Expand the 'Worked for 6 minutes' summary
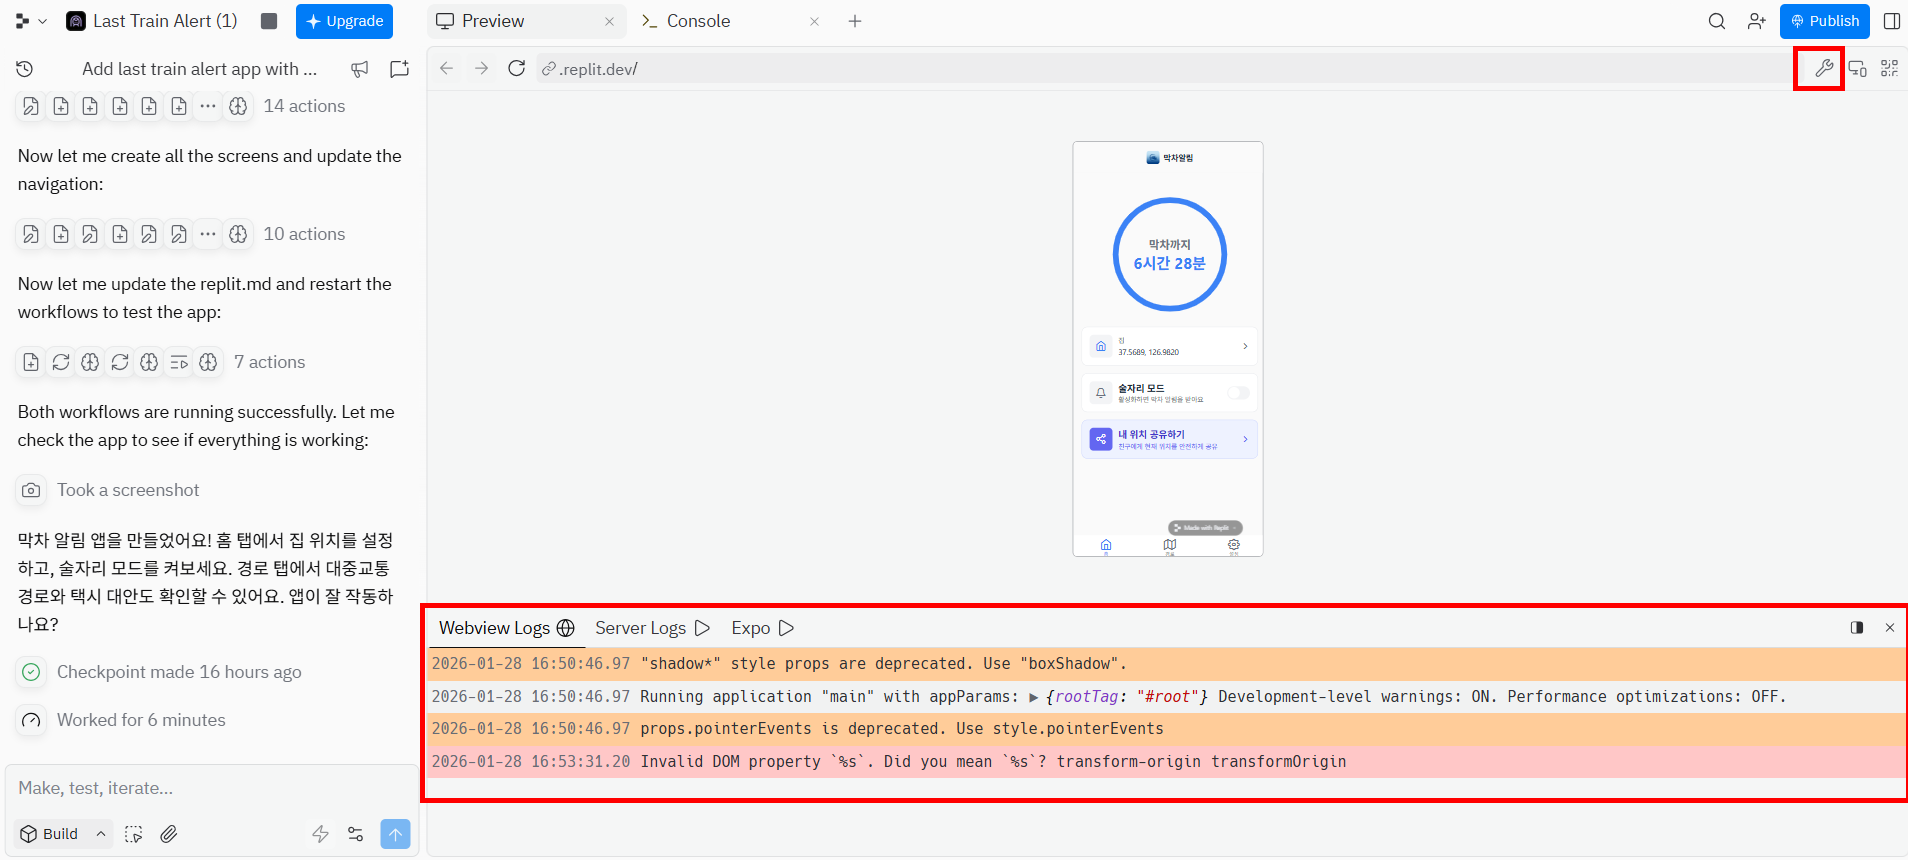The height and width of the screenshot is (860, 1908). tap(141, 720)
